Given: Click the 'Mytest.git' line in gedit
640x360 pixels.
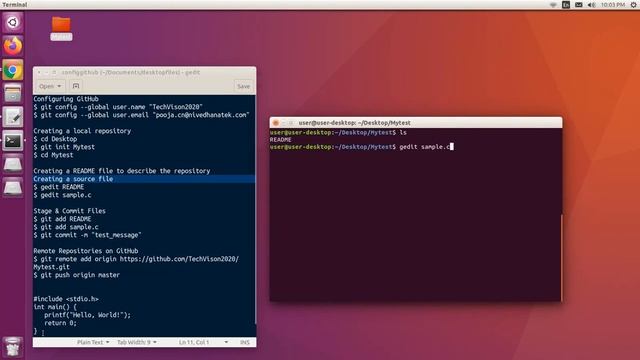Looking at the screenshot, I should click(51, 267).
